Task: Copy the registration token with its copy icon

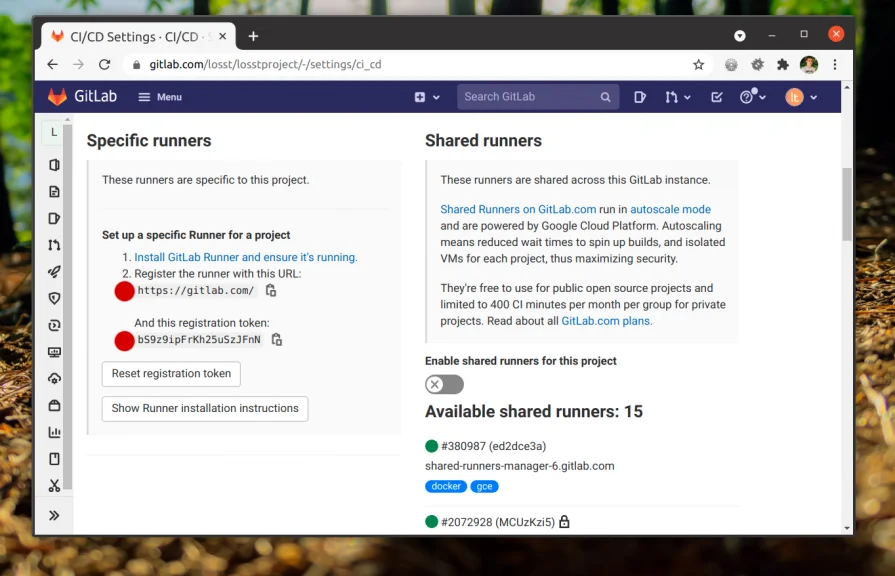Action: pyautogui.click(x=277, y=339)
